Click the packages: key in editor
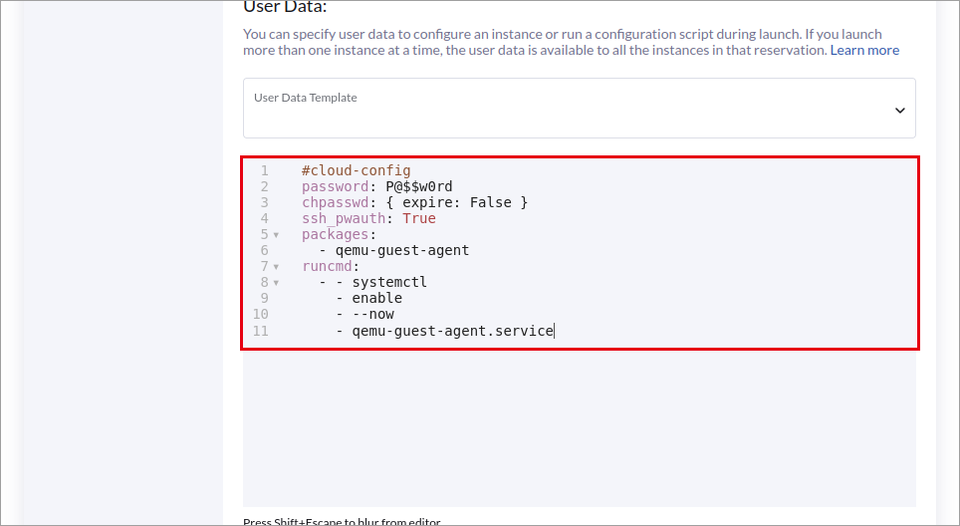The height and width of the screenshot is (526, 960). tap(339, 234)
